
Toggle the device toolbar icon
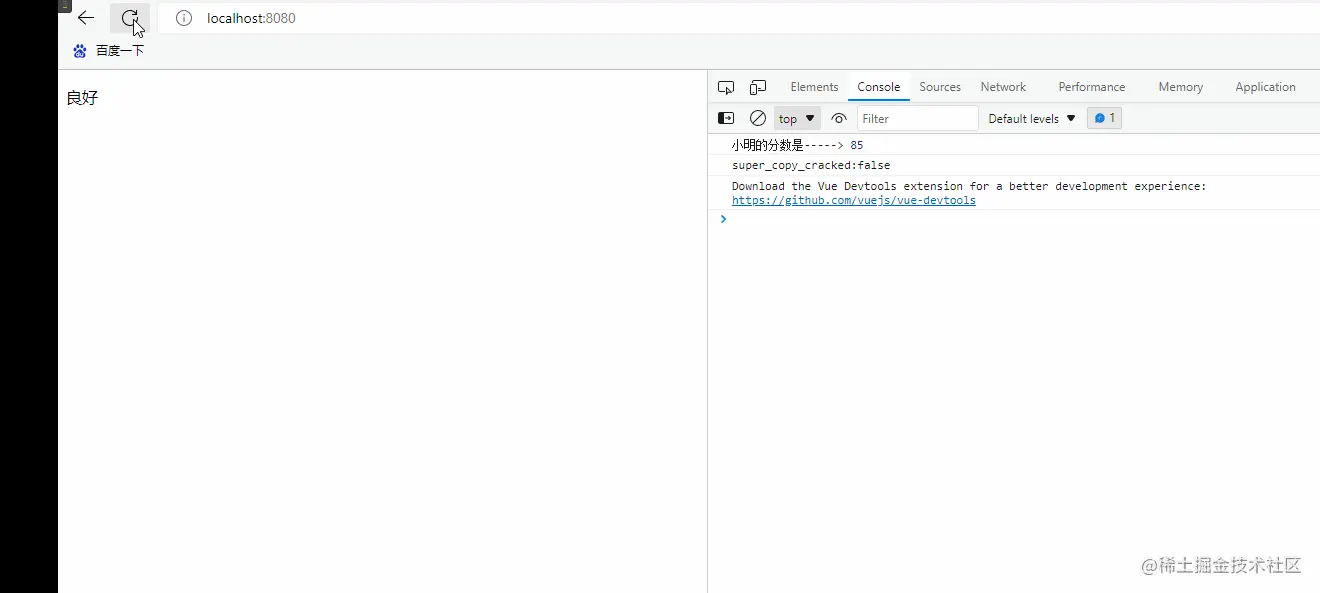coord(758,87)
